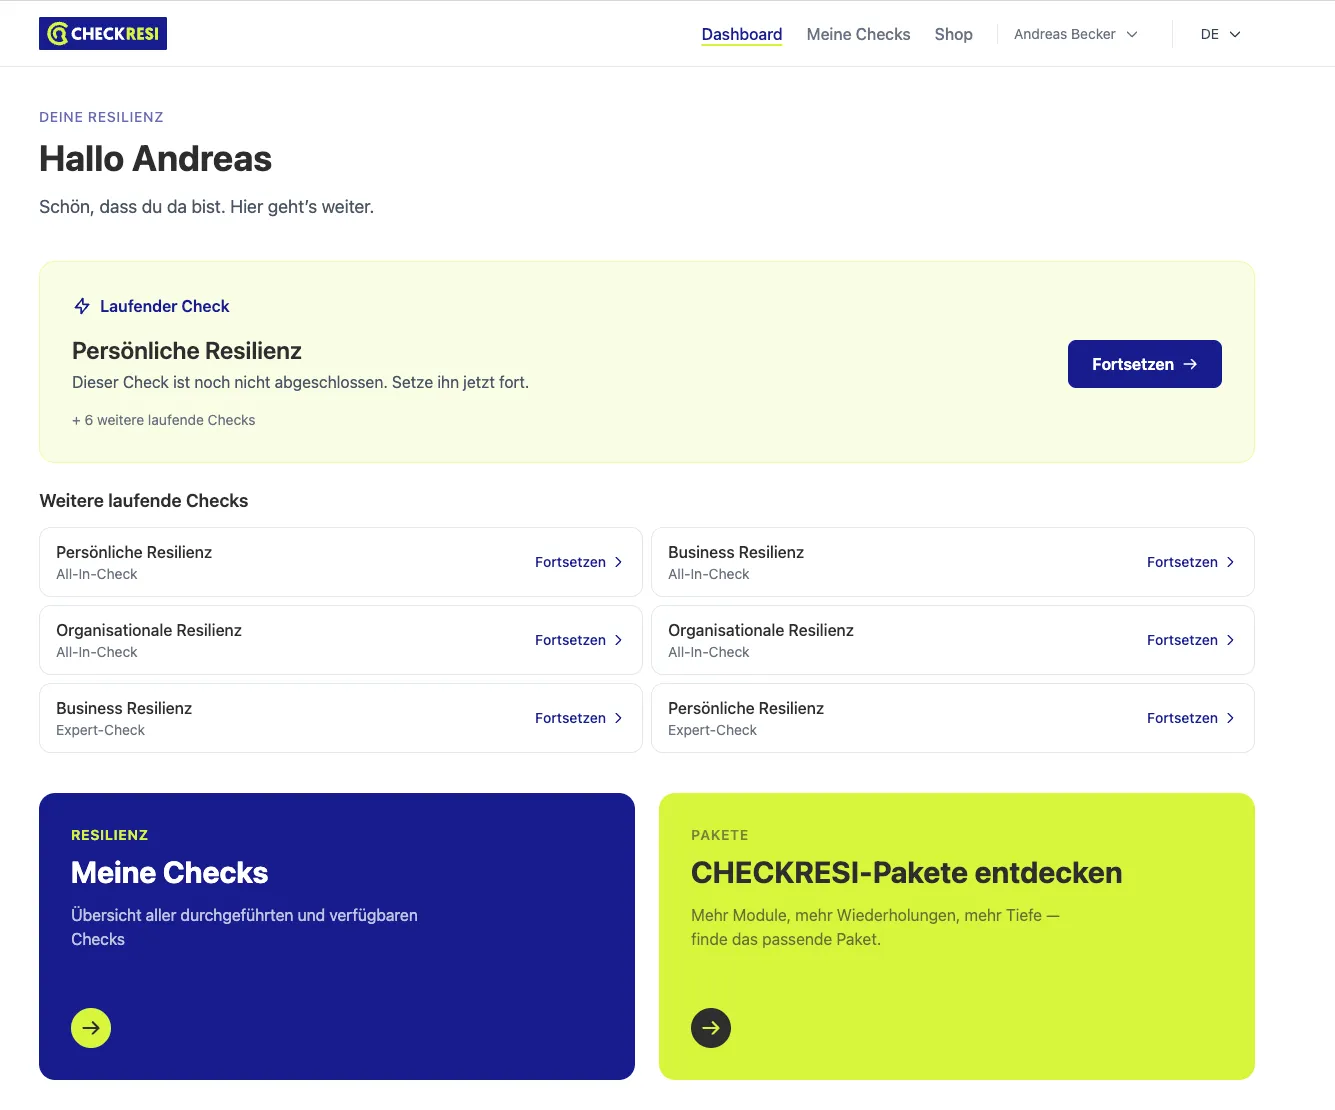
Task: Click the 'Laufender Check' label
Action: pyautogui.click(x=165, y=306)
